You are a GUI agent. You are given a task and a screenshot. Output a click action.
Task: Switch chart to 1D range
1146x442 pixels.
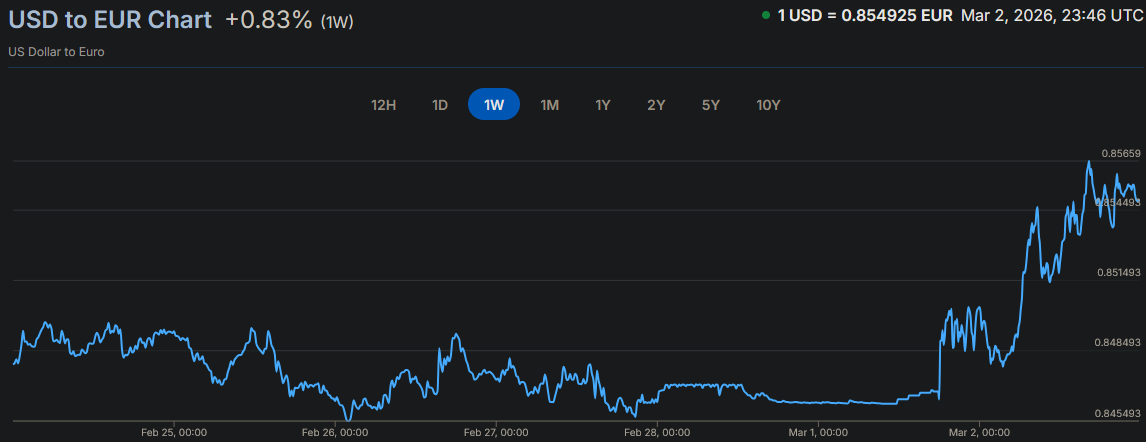click(x=439, y=105)
